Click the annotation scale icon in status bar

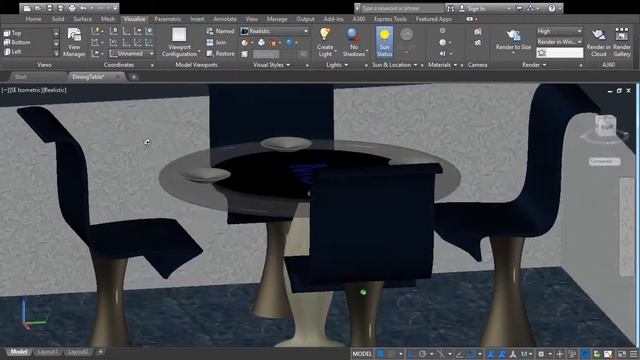coord(524,354)
